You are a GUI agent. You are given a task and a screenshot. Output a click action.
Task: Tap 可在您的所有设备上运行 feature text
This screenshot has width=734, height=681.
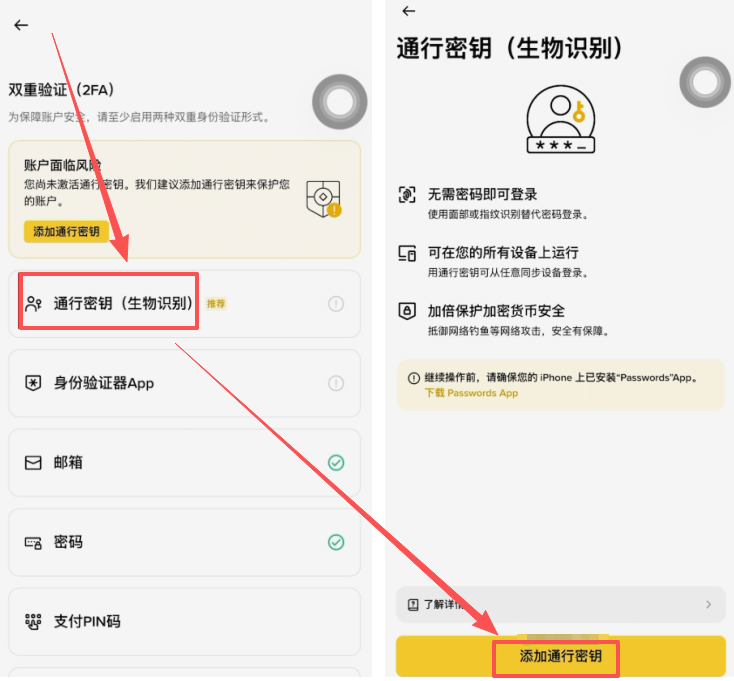click(503, 253)
